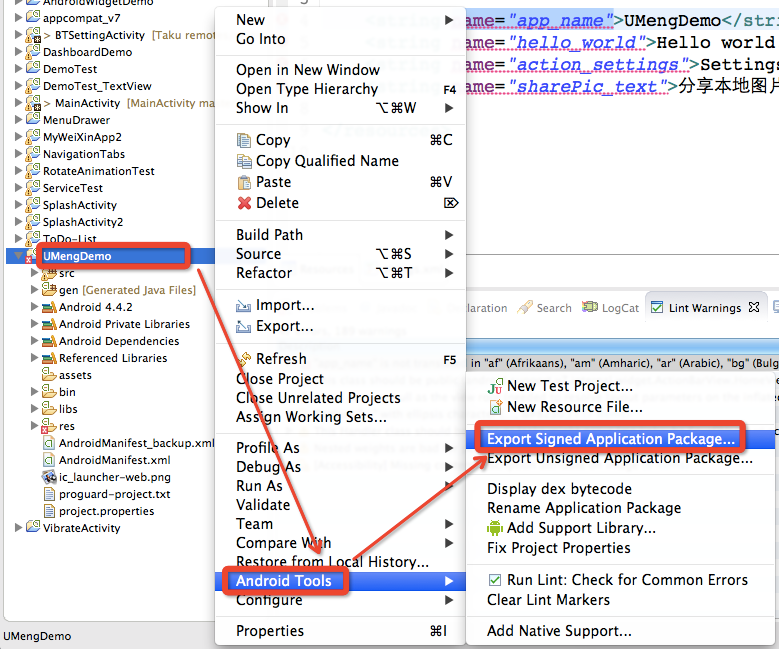This screenshot has height=649, width=779.
Task: Click the assets folder icon
Action: point(49,374)
